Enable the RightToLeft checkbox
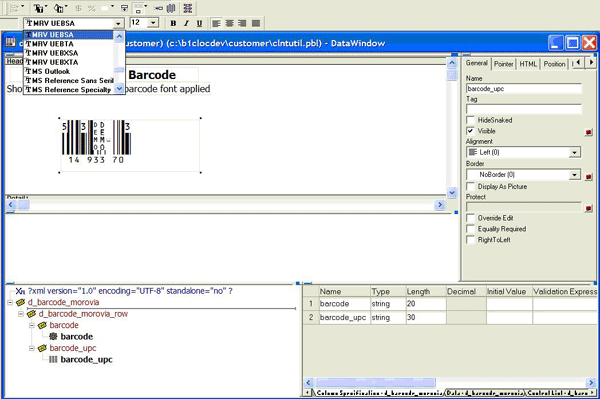 coord(470,239)
